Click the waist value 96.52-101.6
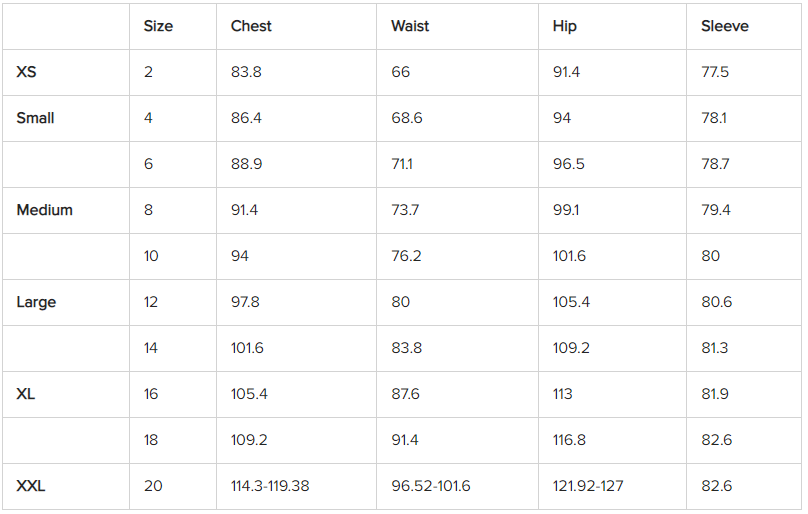Viewport: 808px width, 514px height. click(430, 487)
